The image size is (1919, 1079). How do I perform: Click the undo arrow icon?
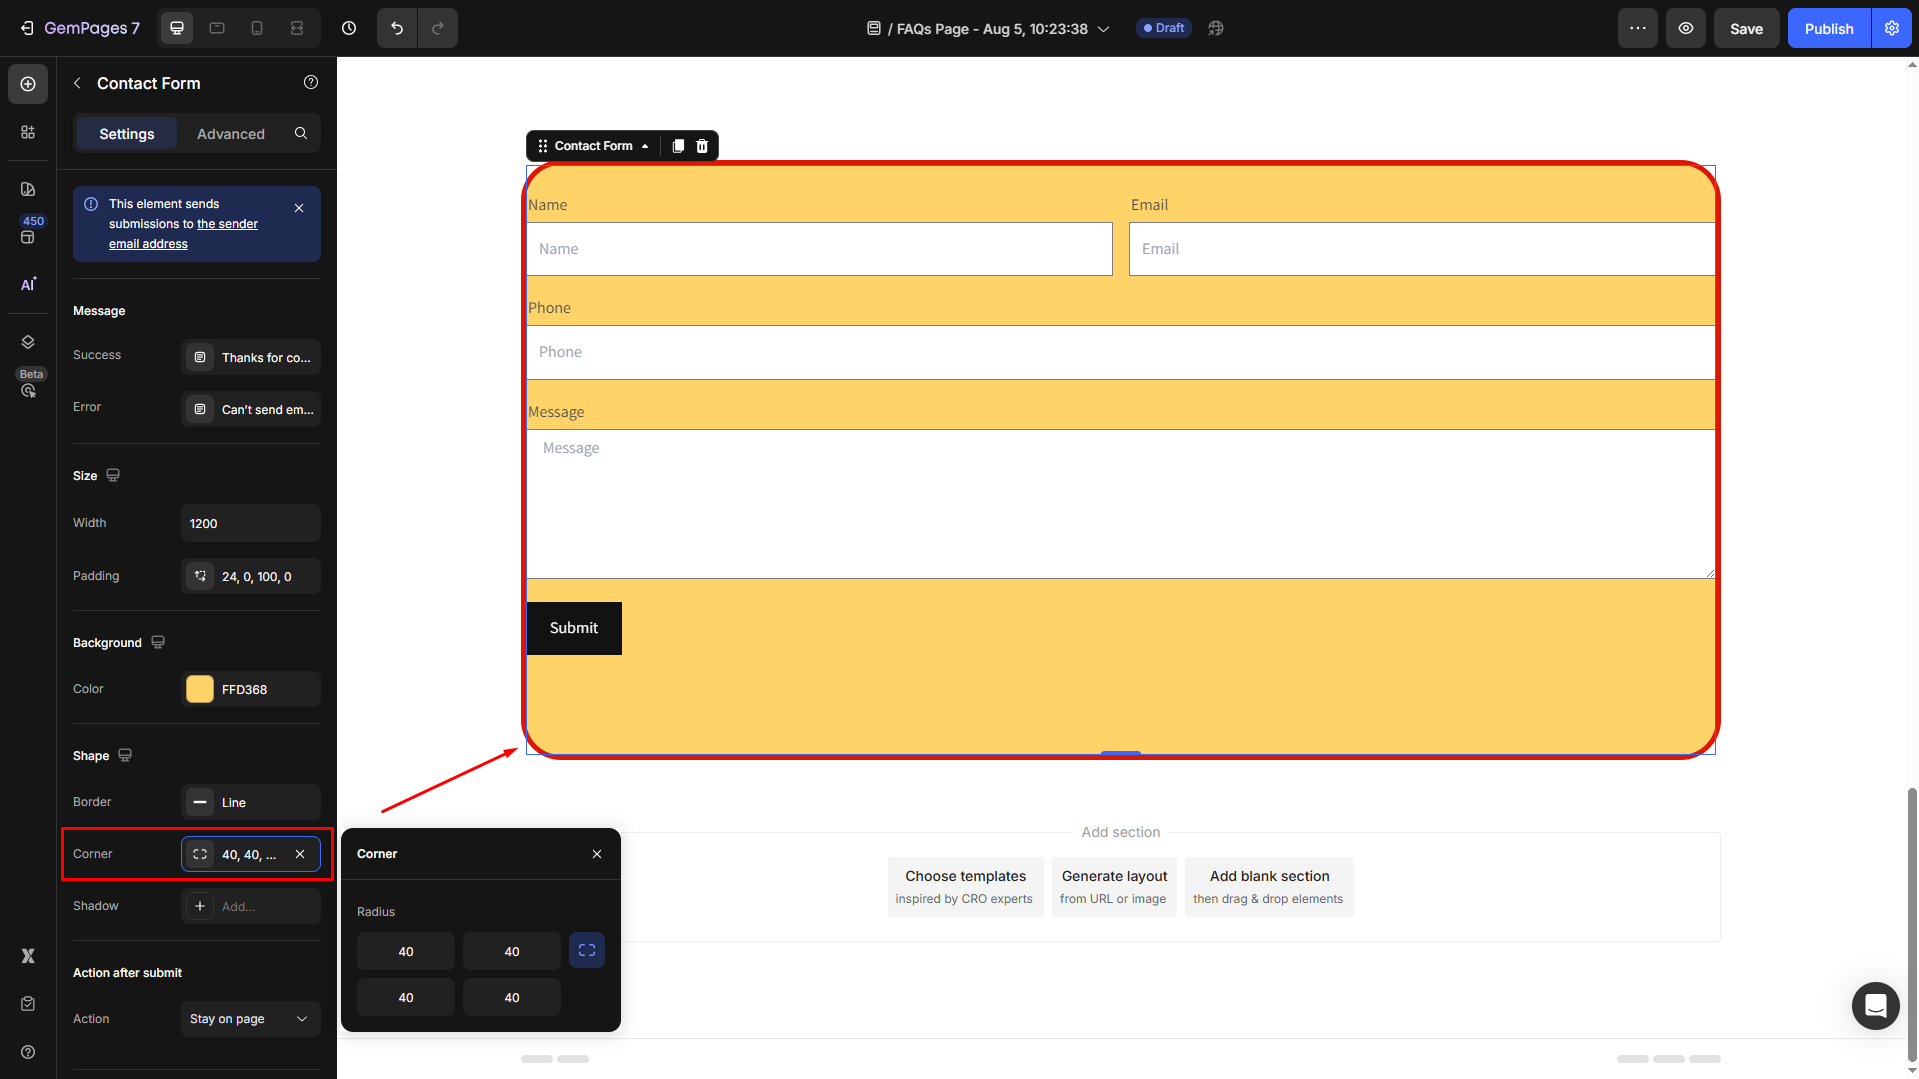click(x=397, y=28)
